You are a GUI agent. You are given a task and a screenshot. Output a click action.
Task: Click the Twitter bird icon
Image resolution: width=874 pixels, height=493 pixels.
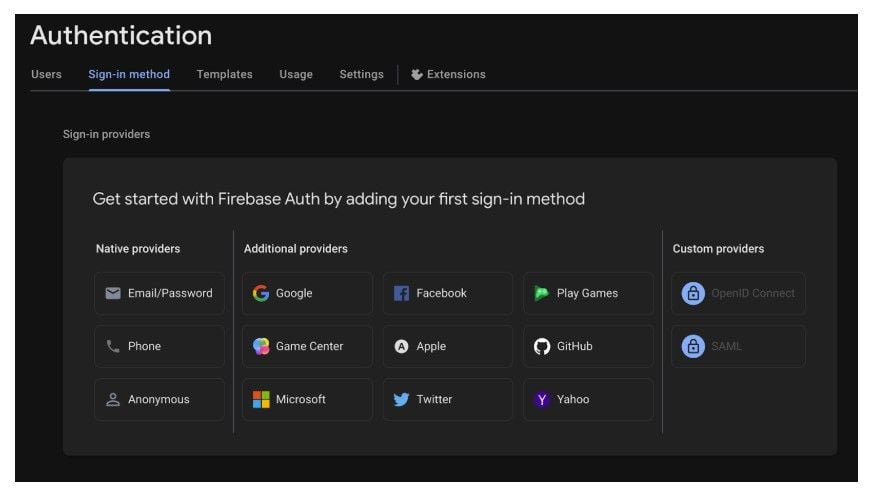(401, 399)
